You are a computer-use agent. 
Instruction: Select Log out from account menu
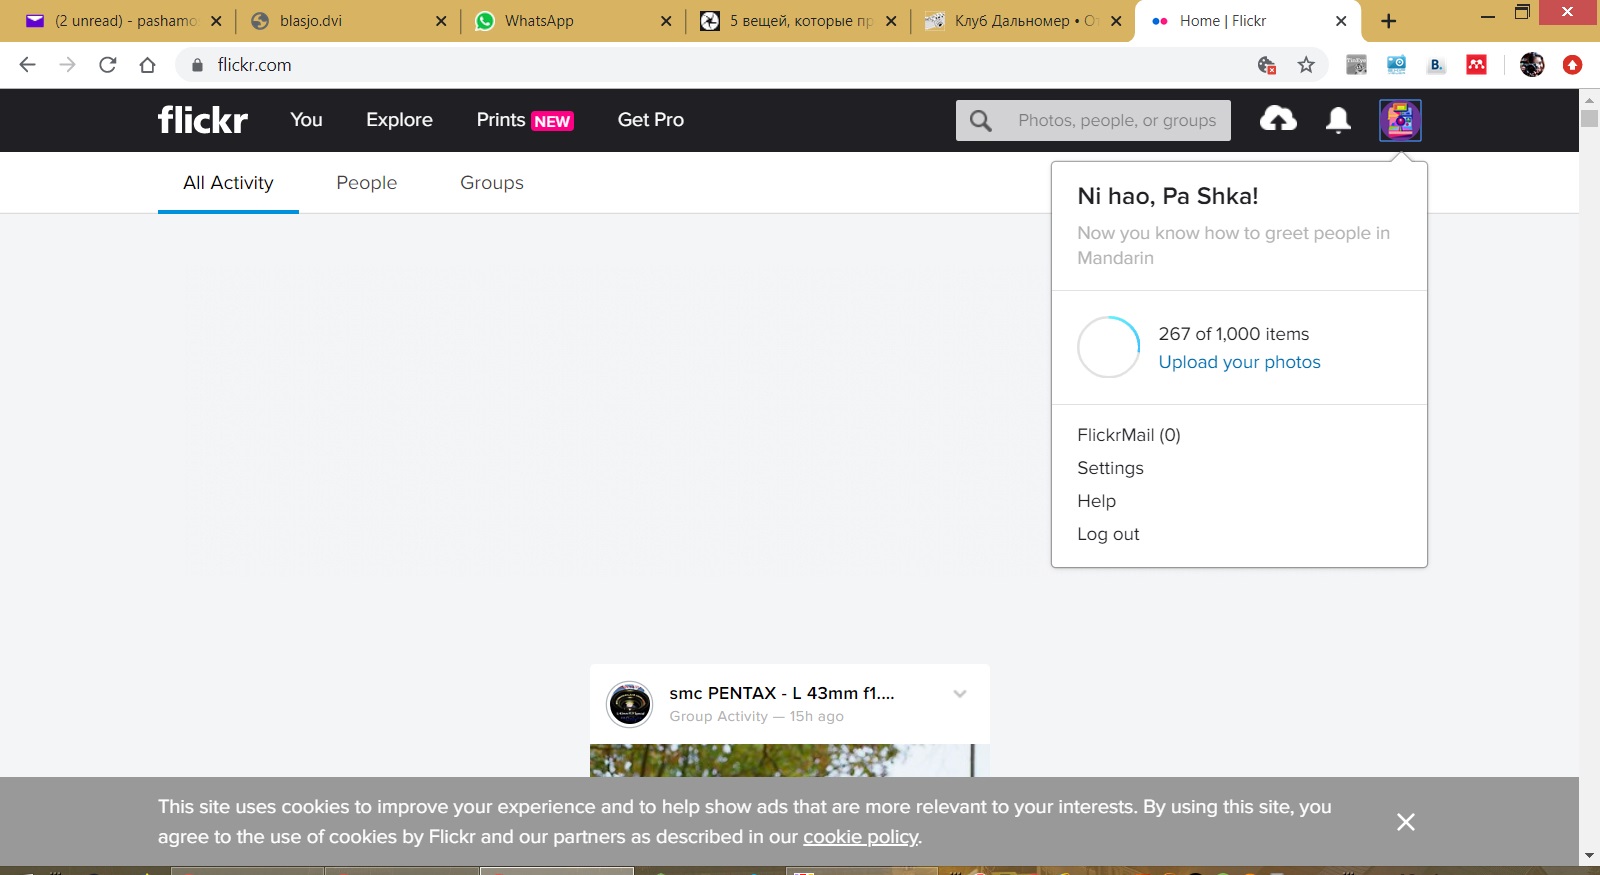[1108, 534]
